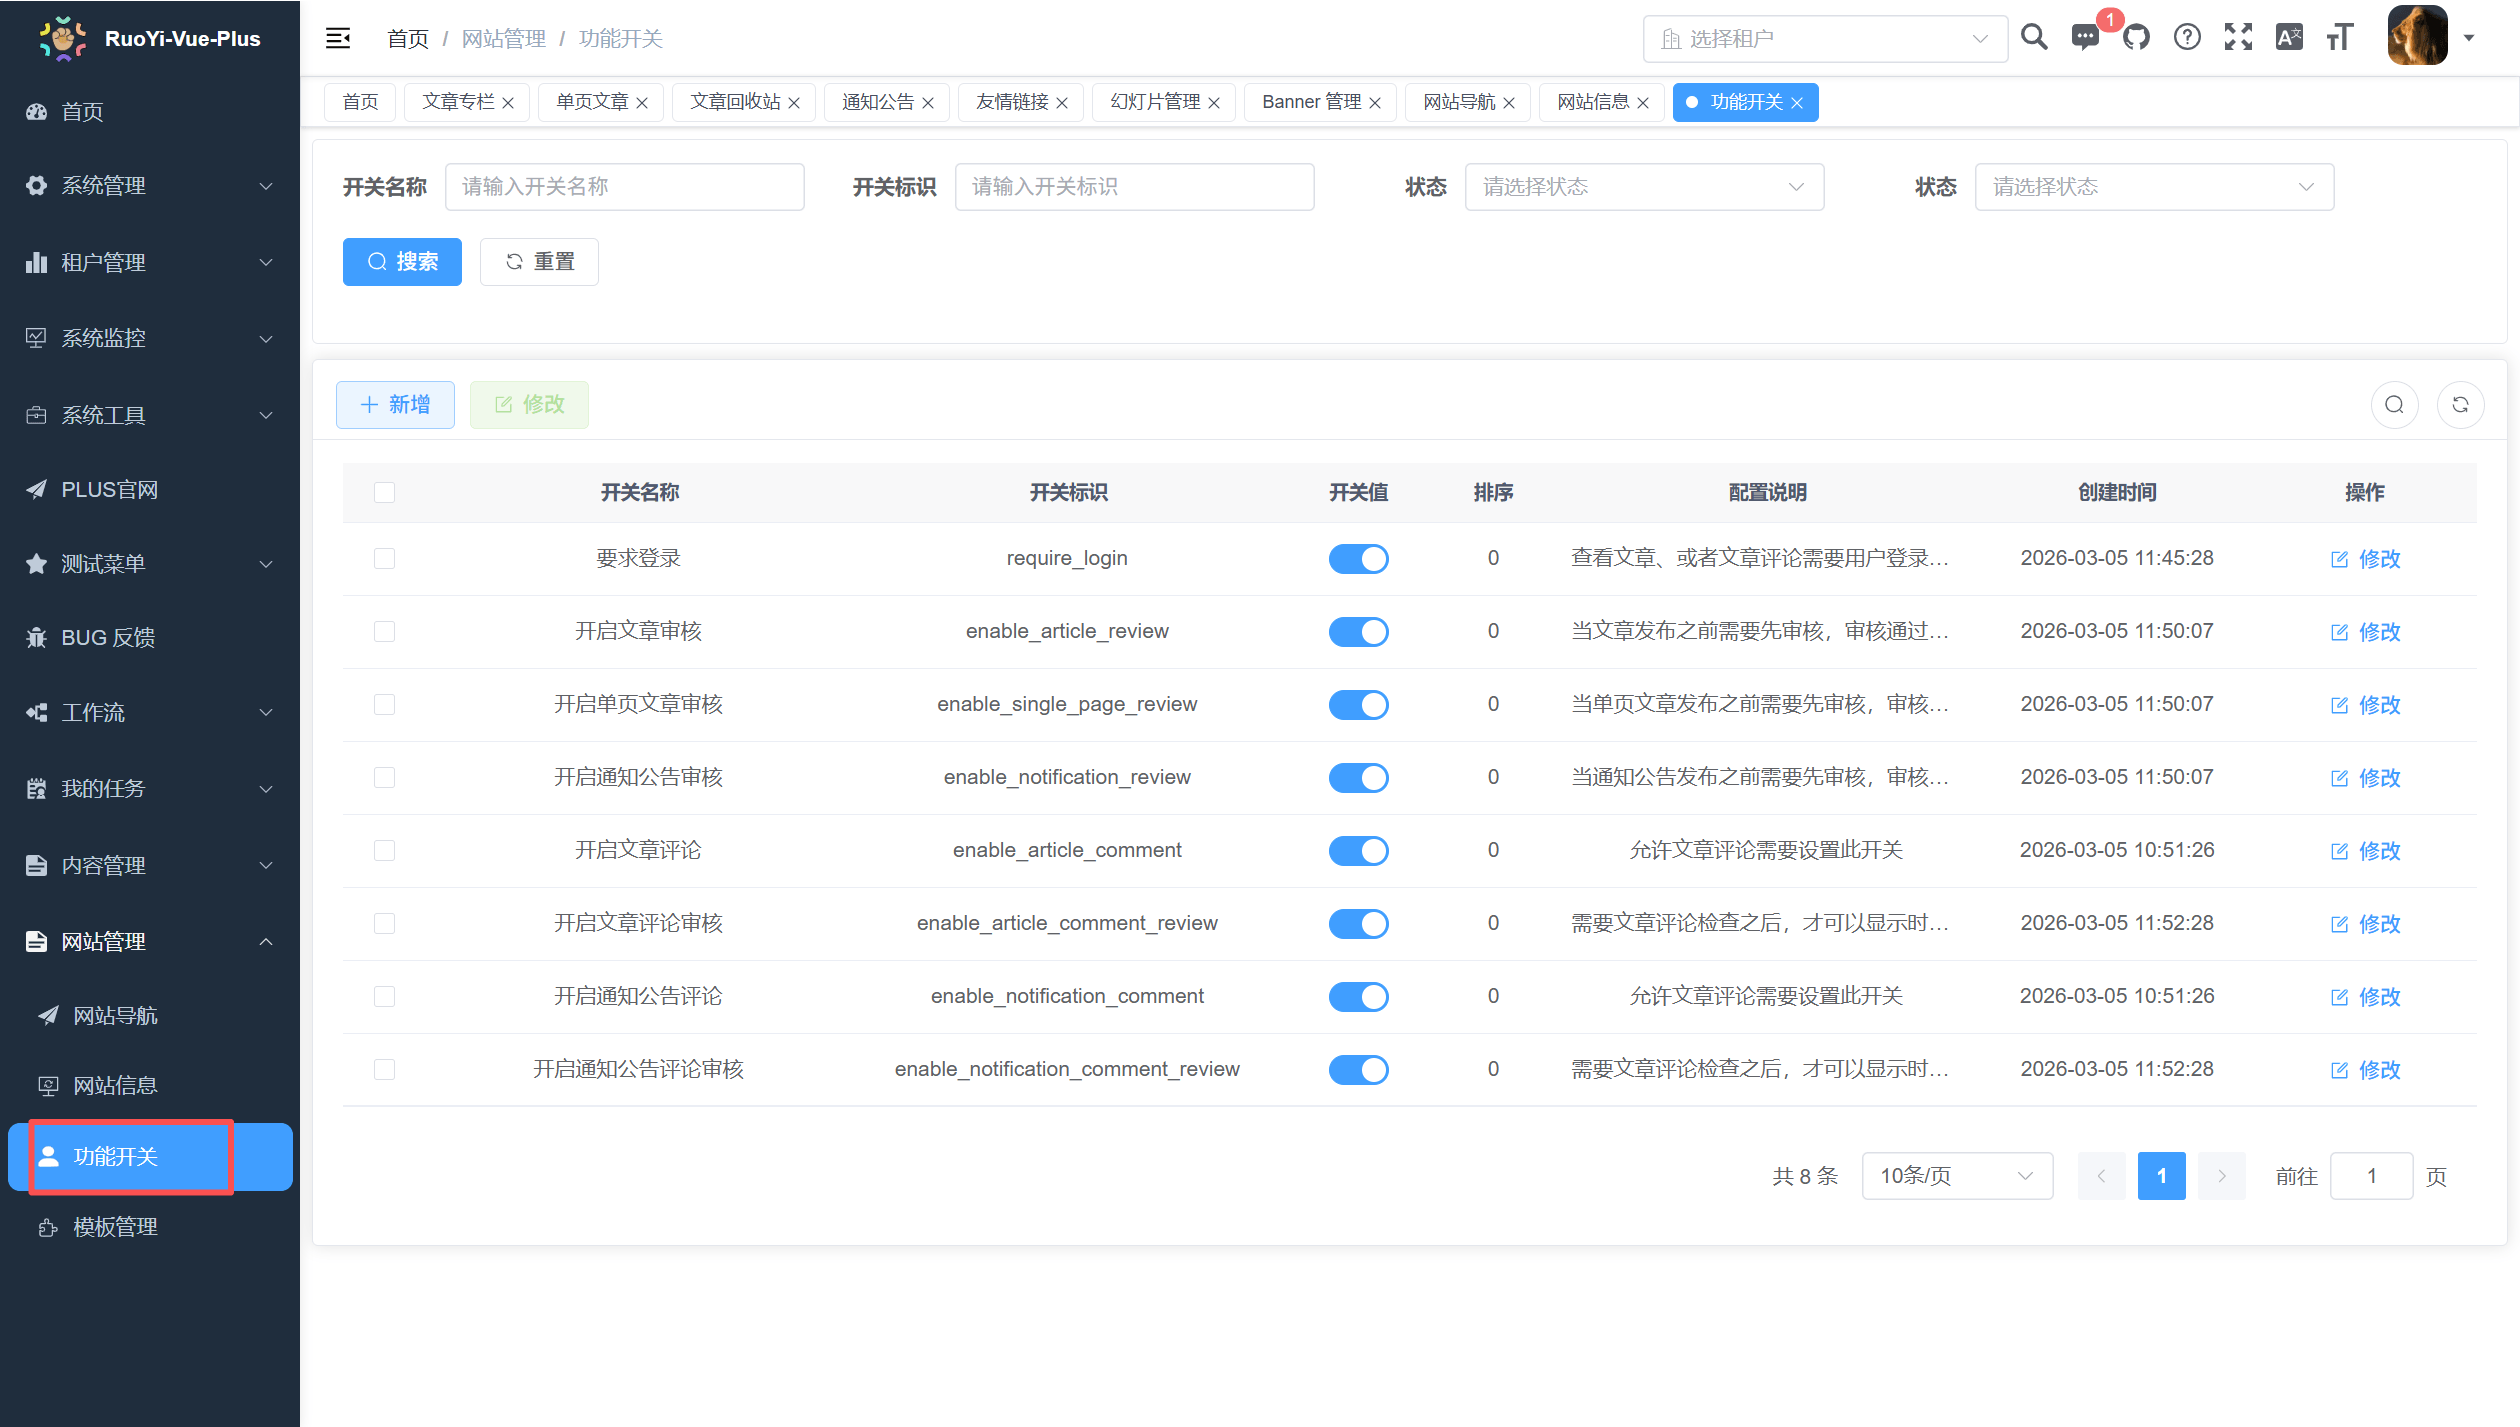Open the GitHub icon in the header
Screen dimensions: 2520x1427
point(2137,37)
